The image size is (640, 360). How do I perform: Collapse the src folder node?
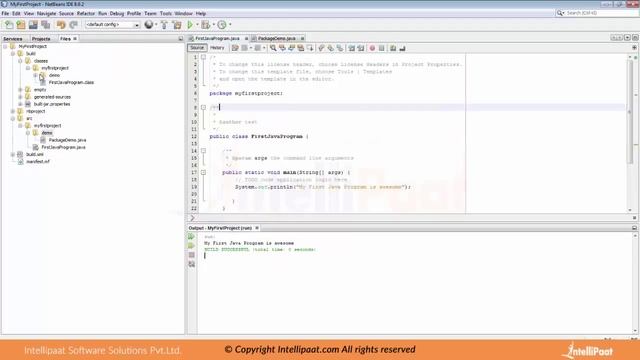coord(13,119)
